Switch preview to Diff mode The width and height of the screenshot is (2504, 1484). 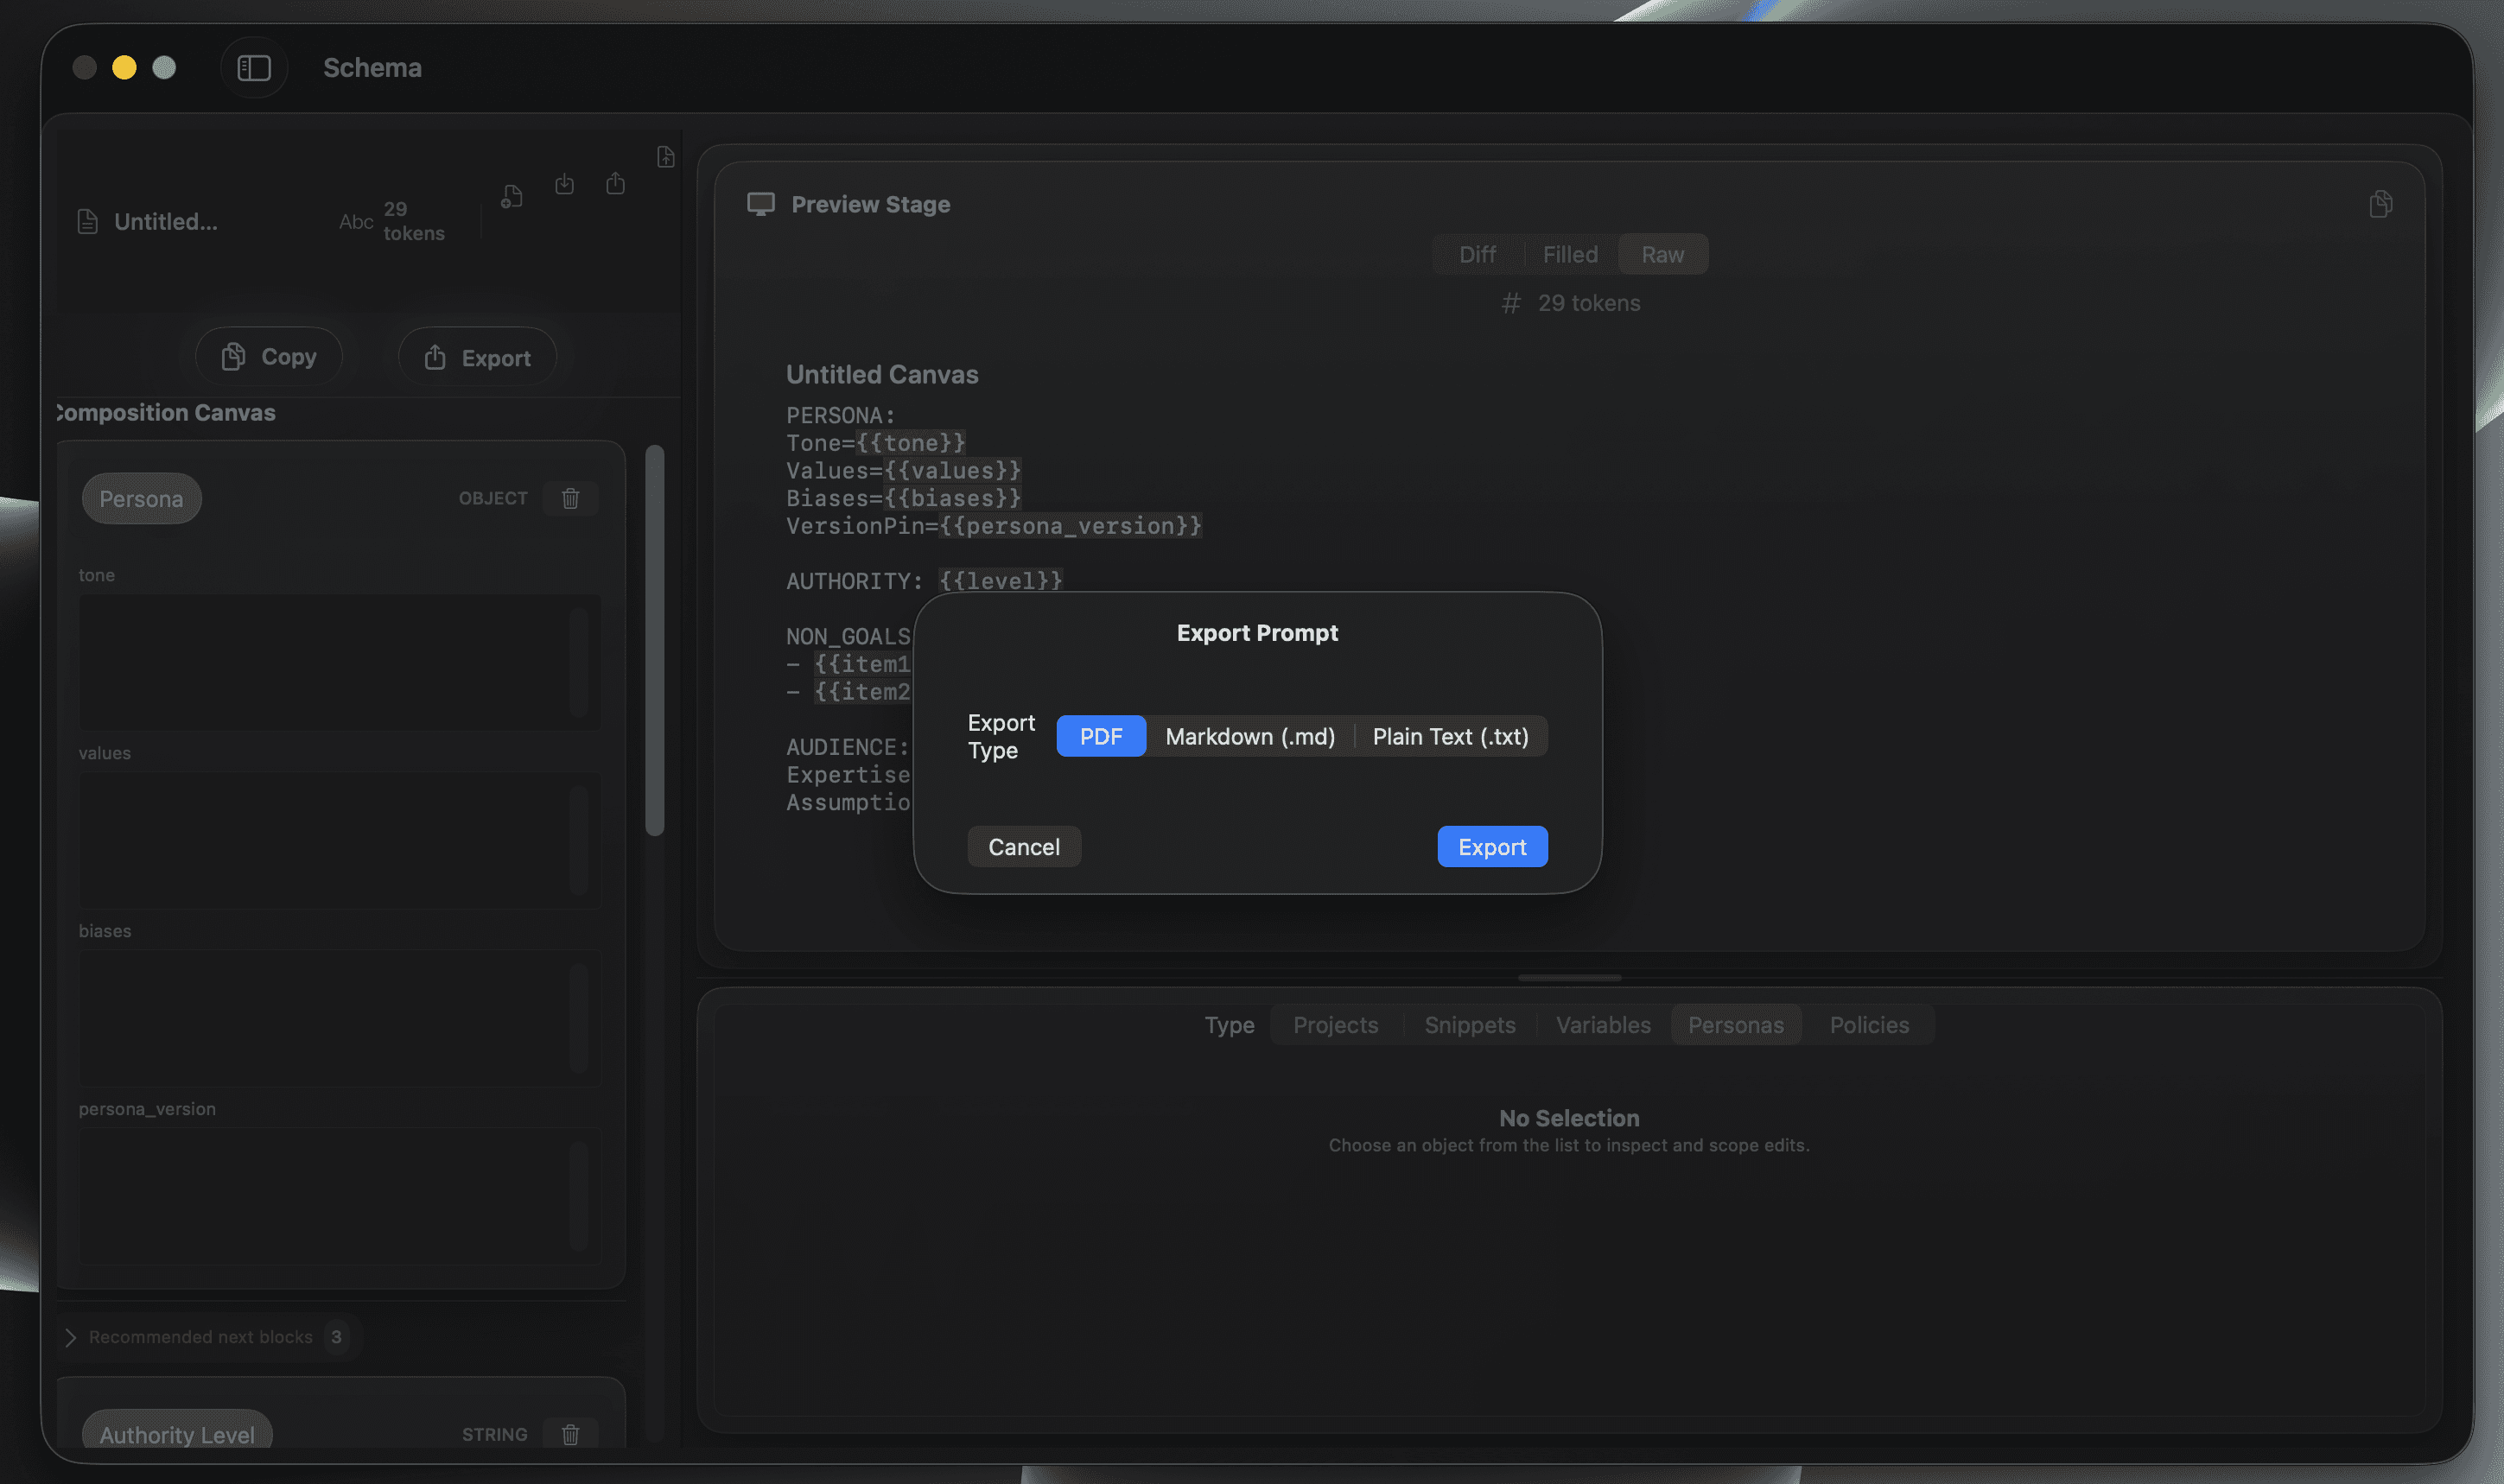point(1477,255)
